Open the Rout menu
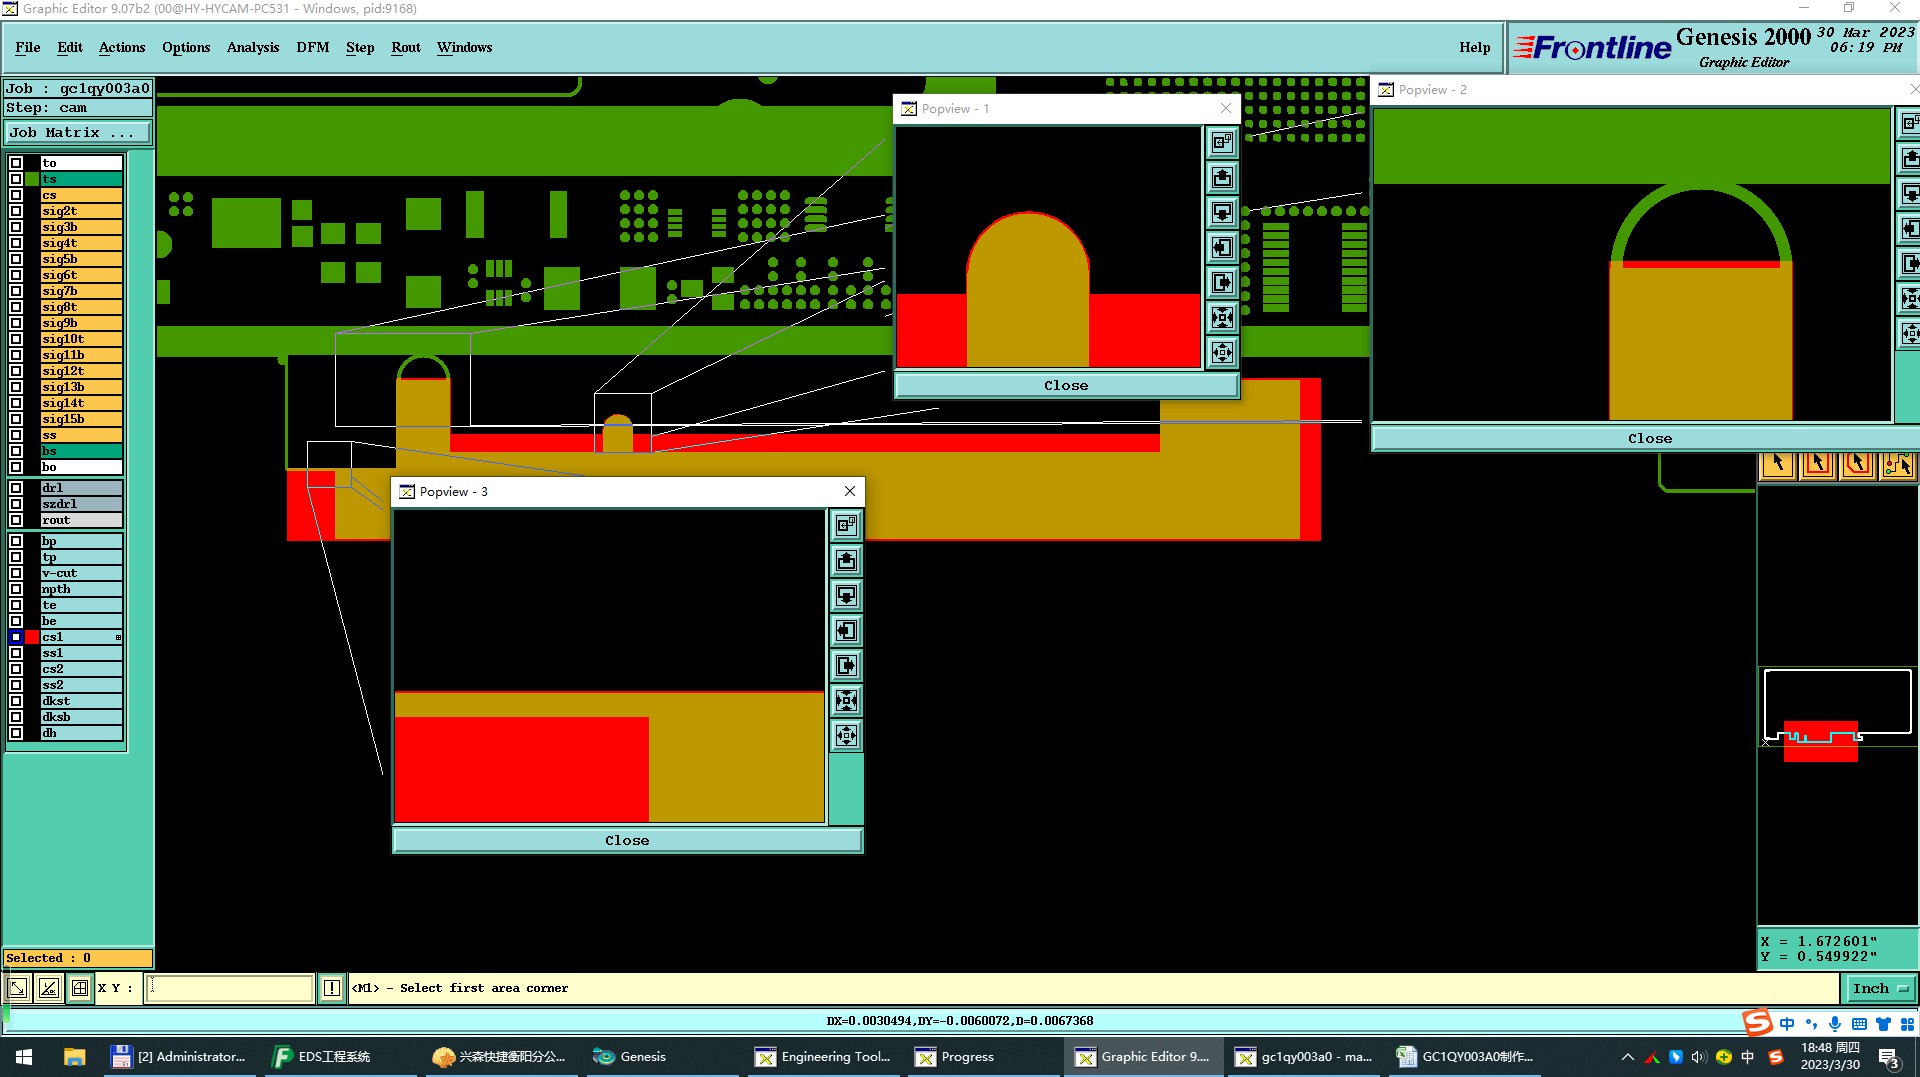Viewport: 1920px width, 1077px height. click(406, 47)
